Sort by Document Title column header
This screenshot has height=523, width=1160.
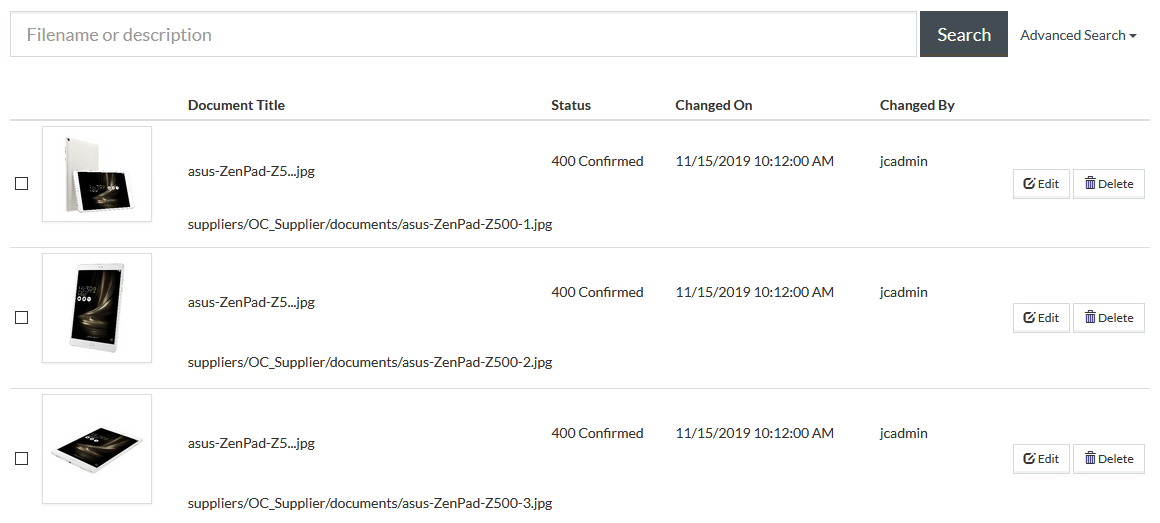pos(236,105)
